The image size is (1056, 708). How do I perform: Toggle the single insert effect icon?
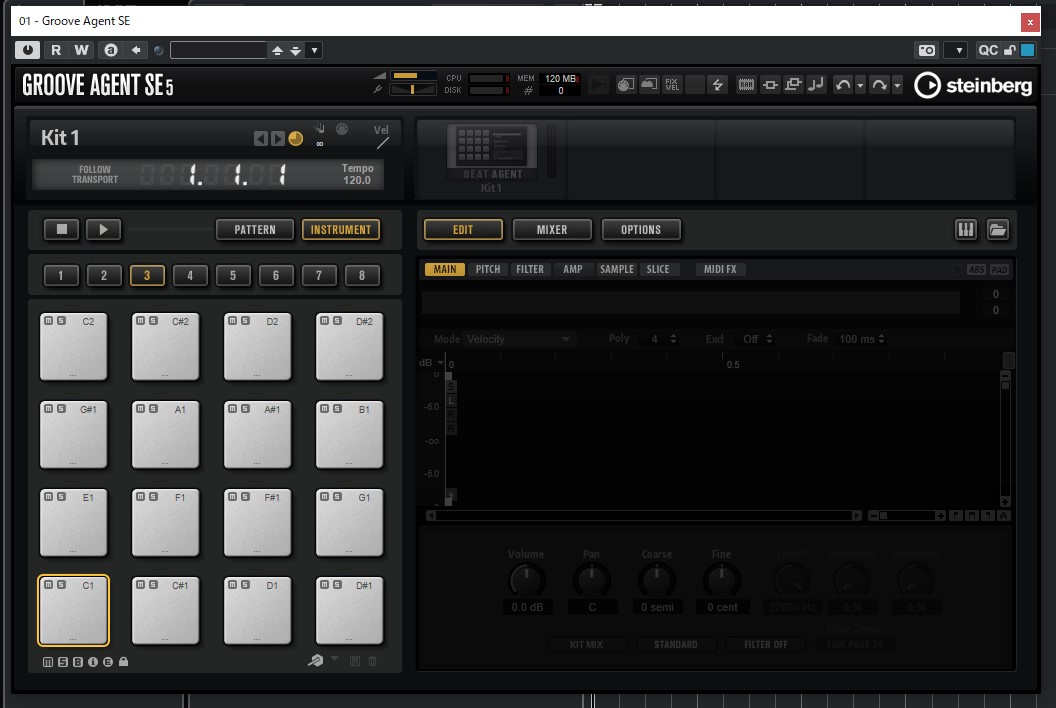coord(770,85)
